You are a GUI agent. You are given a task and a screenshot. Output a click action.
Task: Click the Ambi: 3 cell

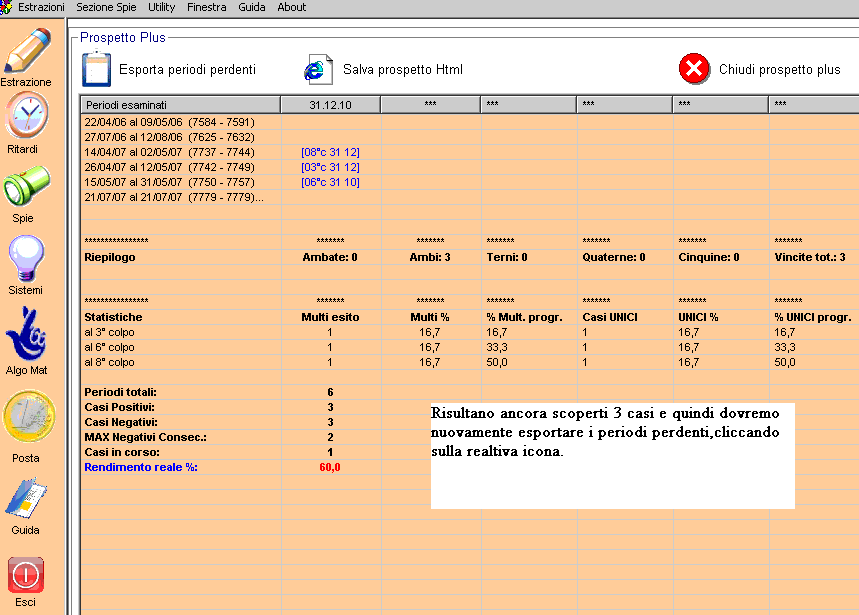click(x=430, y=257)
